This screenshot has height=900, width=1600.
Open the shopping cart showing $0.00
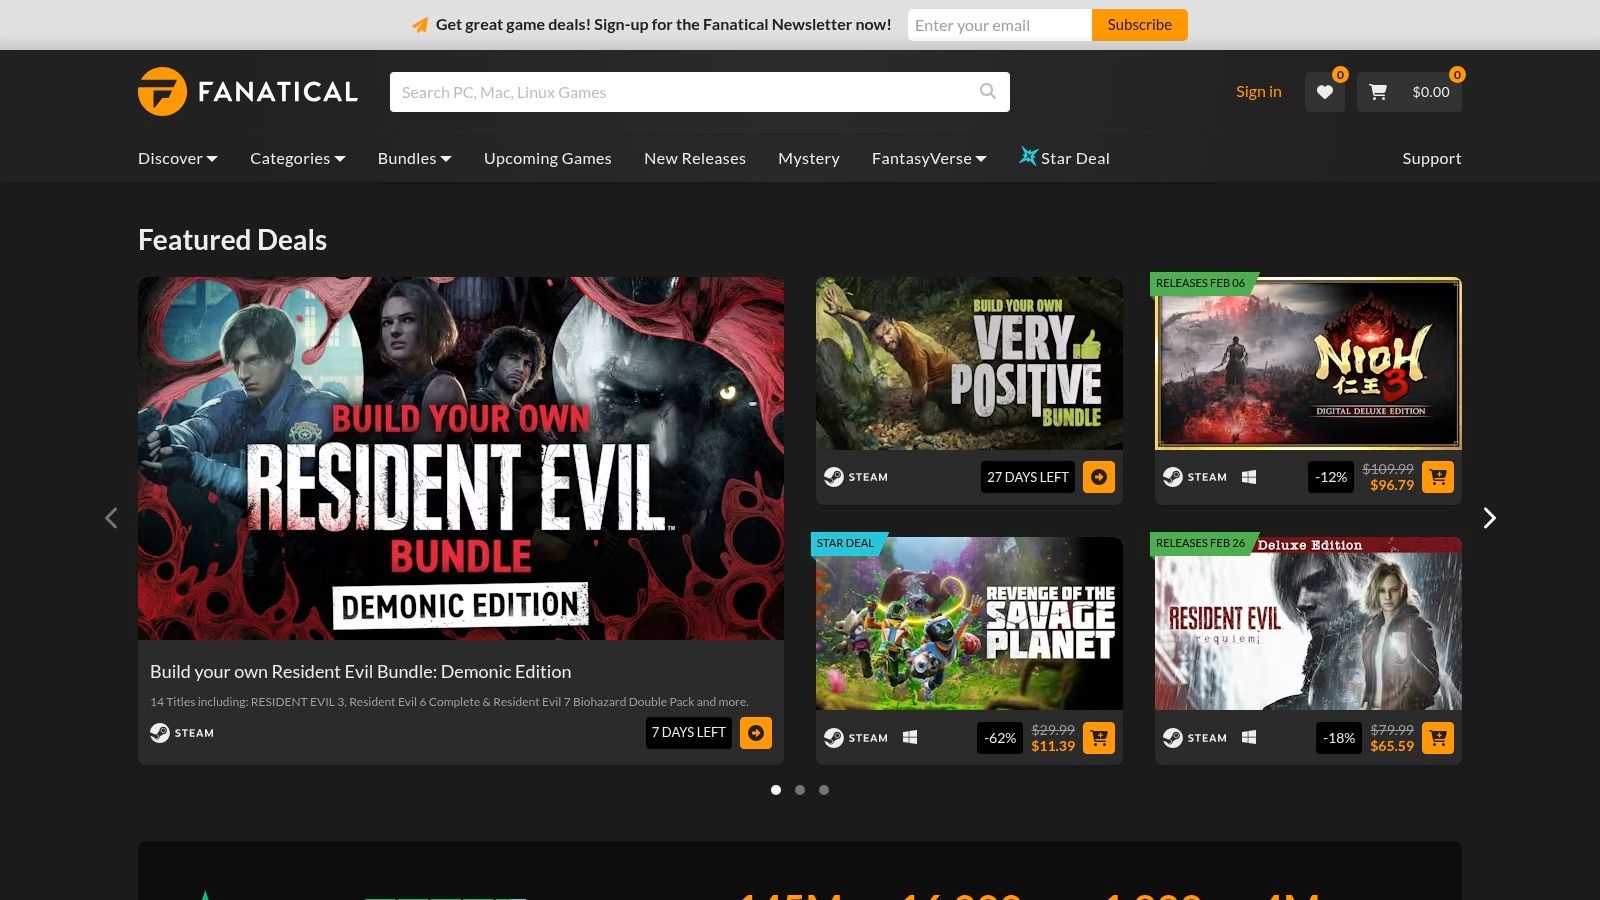[1409, 92]
